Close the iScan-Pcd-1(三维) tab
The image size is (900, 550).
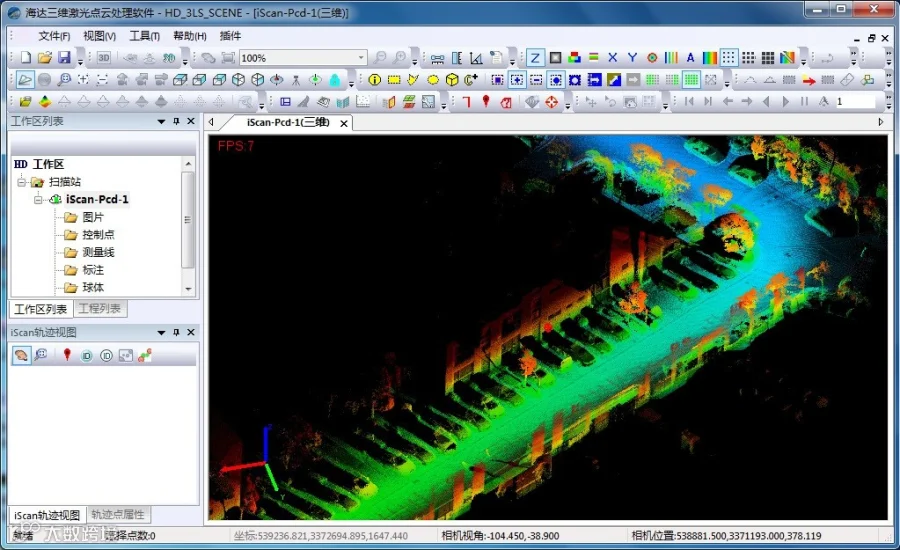click(344, 123)
